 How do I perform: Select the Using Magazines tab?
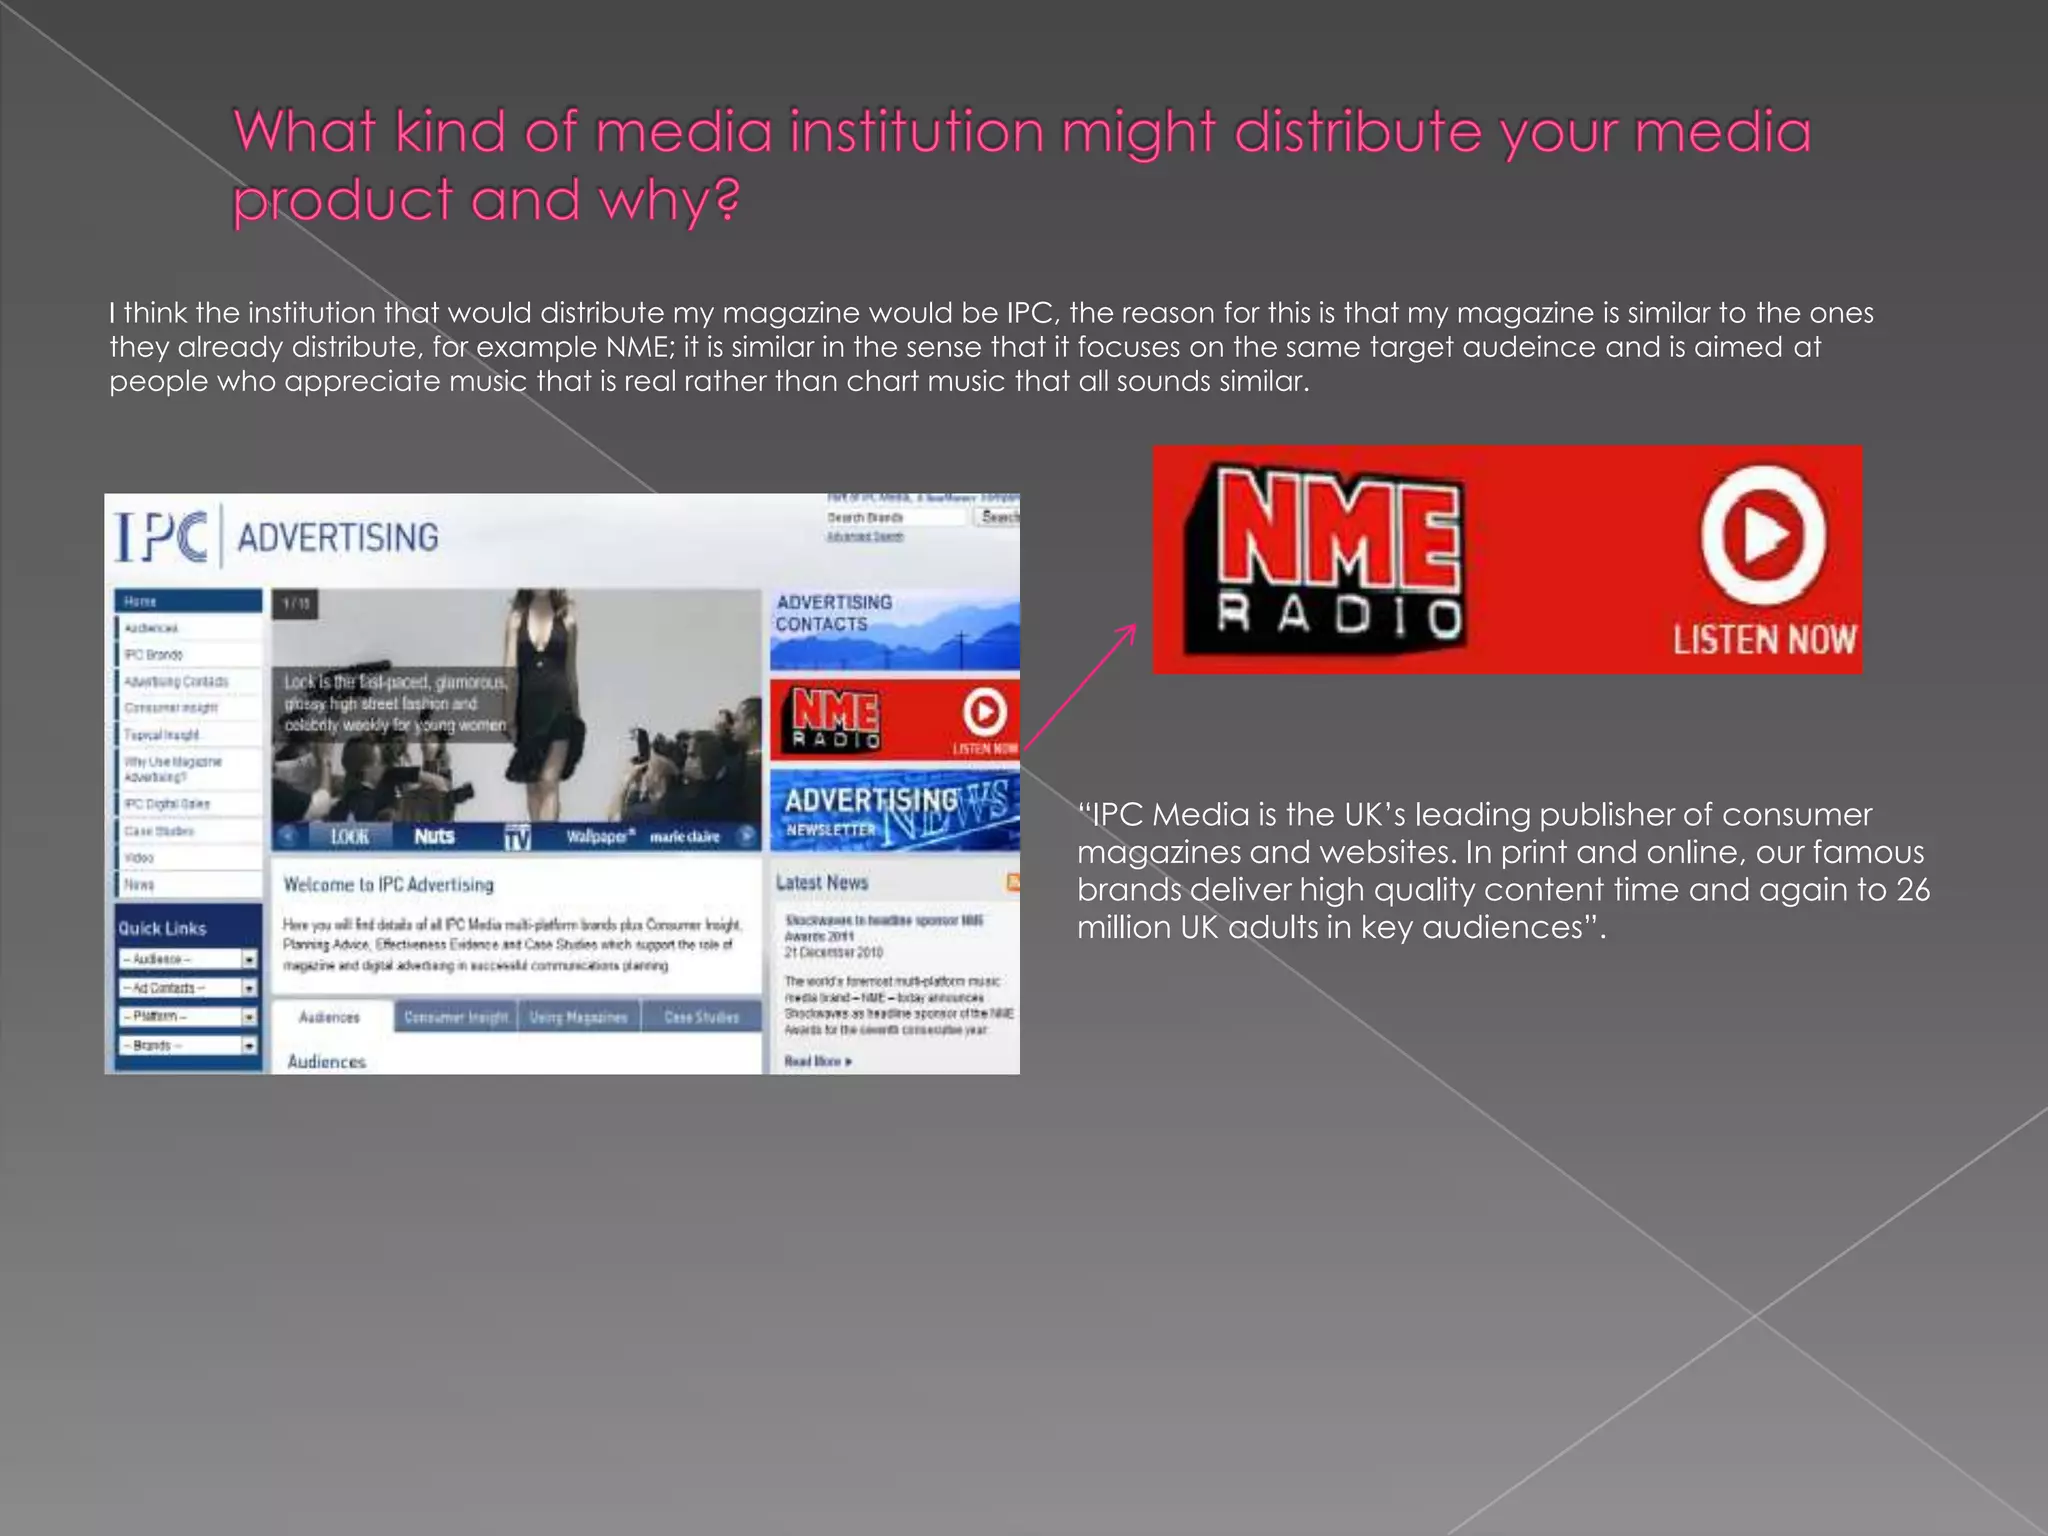(578, 1017)
